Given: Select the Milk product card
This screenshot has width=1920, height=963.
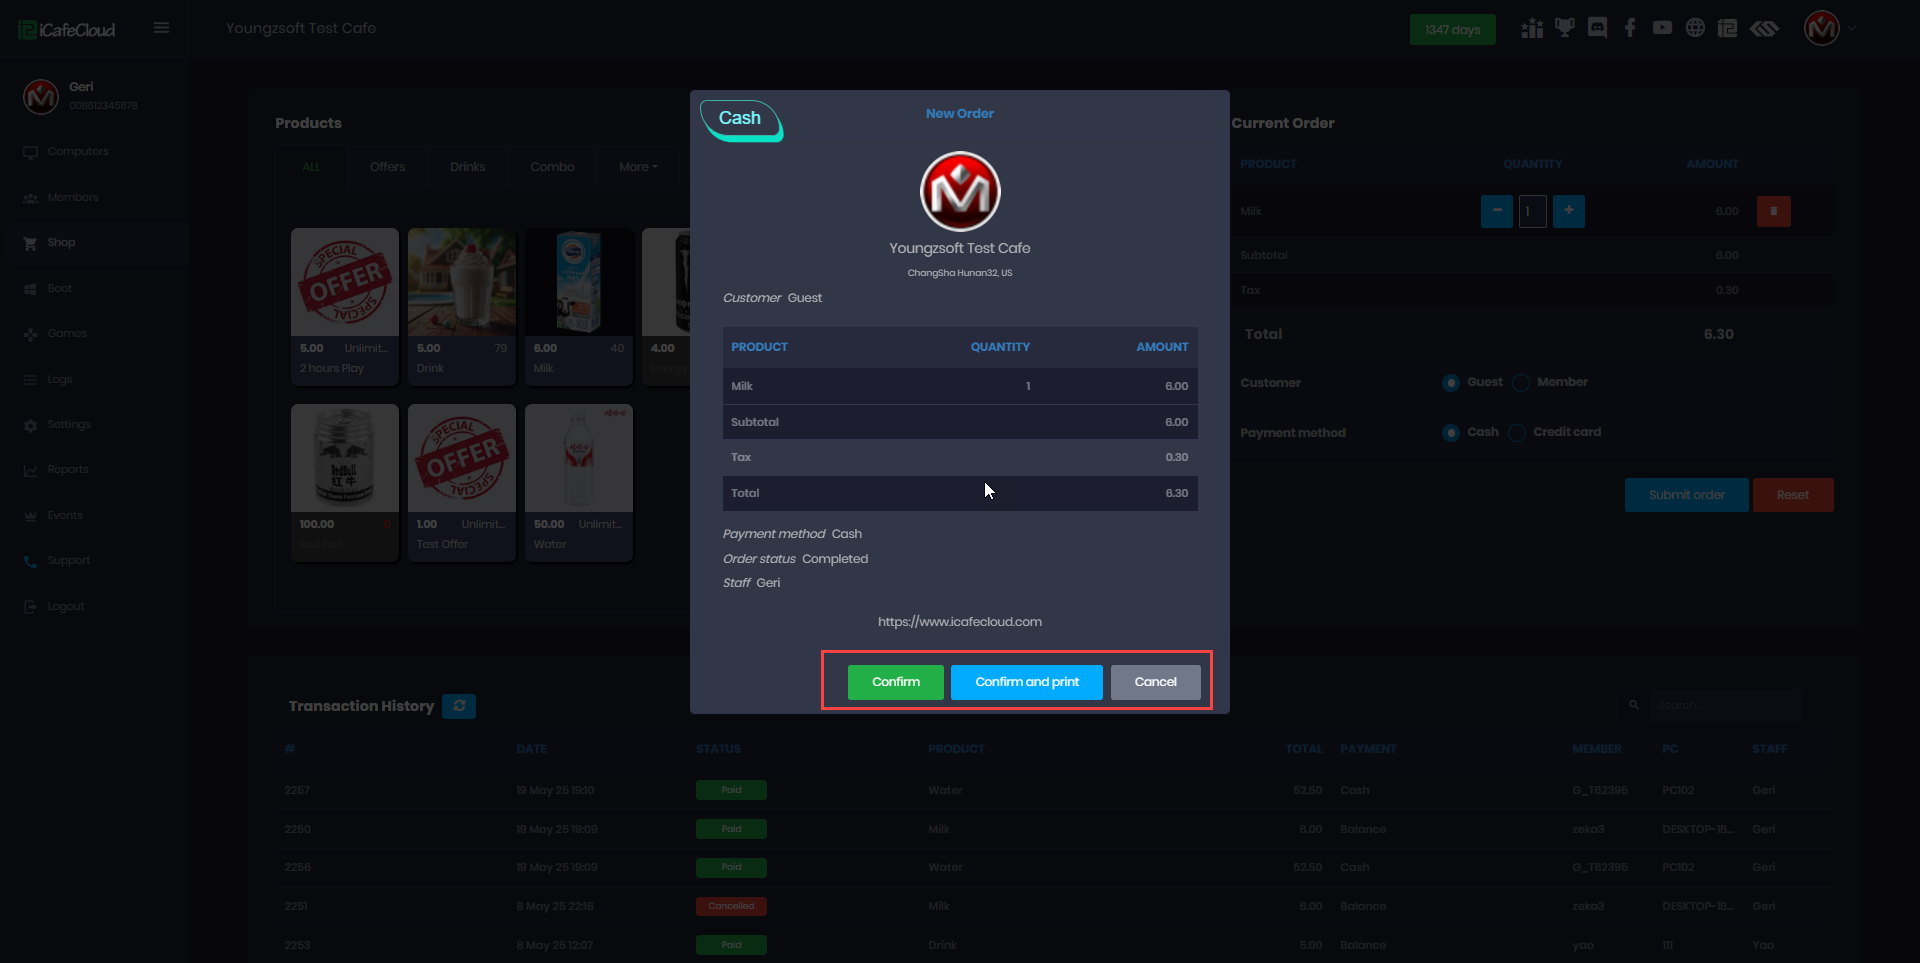Looking at the screenshot, I should pyautogui.click(x=579, y=306).
